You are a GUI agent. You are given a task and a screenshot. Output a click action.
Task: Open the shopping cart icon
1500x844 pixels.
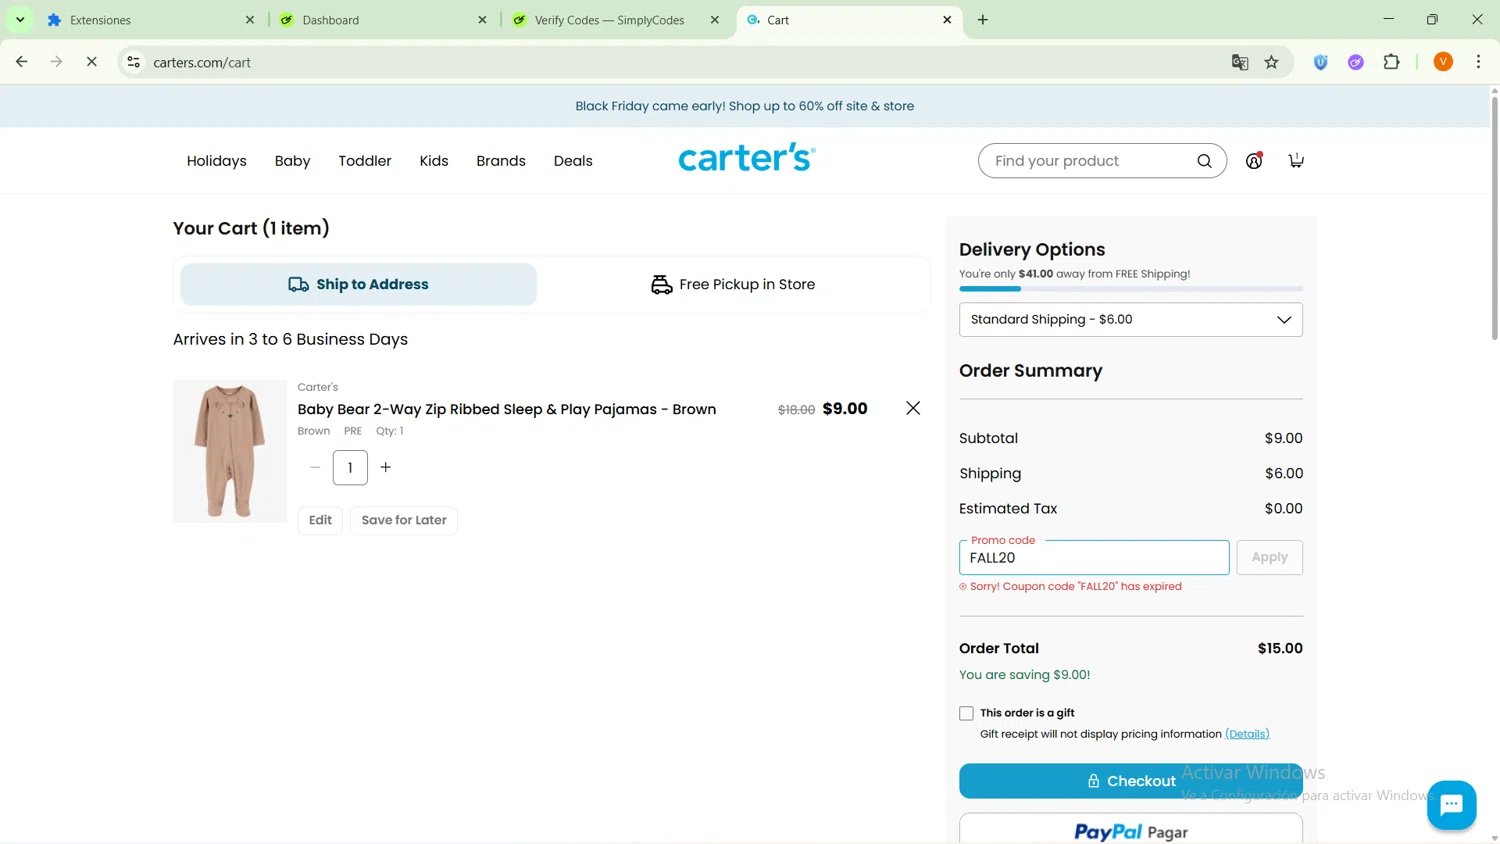tap(1296, 161)
